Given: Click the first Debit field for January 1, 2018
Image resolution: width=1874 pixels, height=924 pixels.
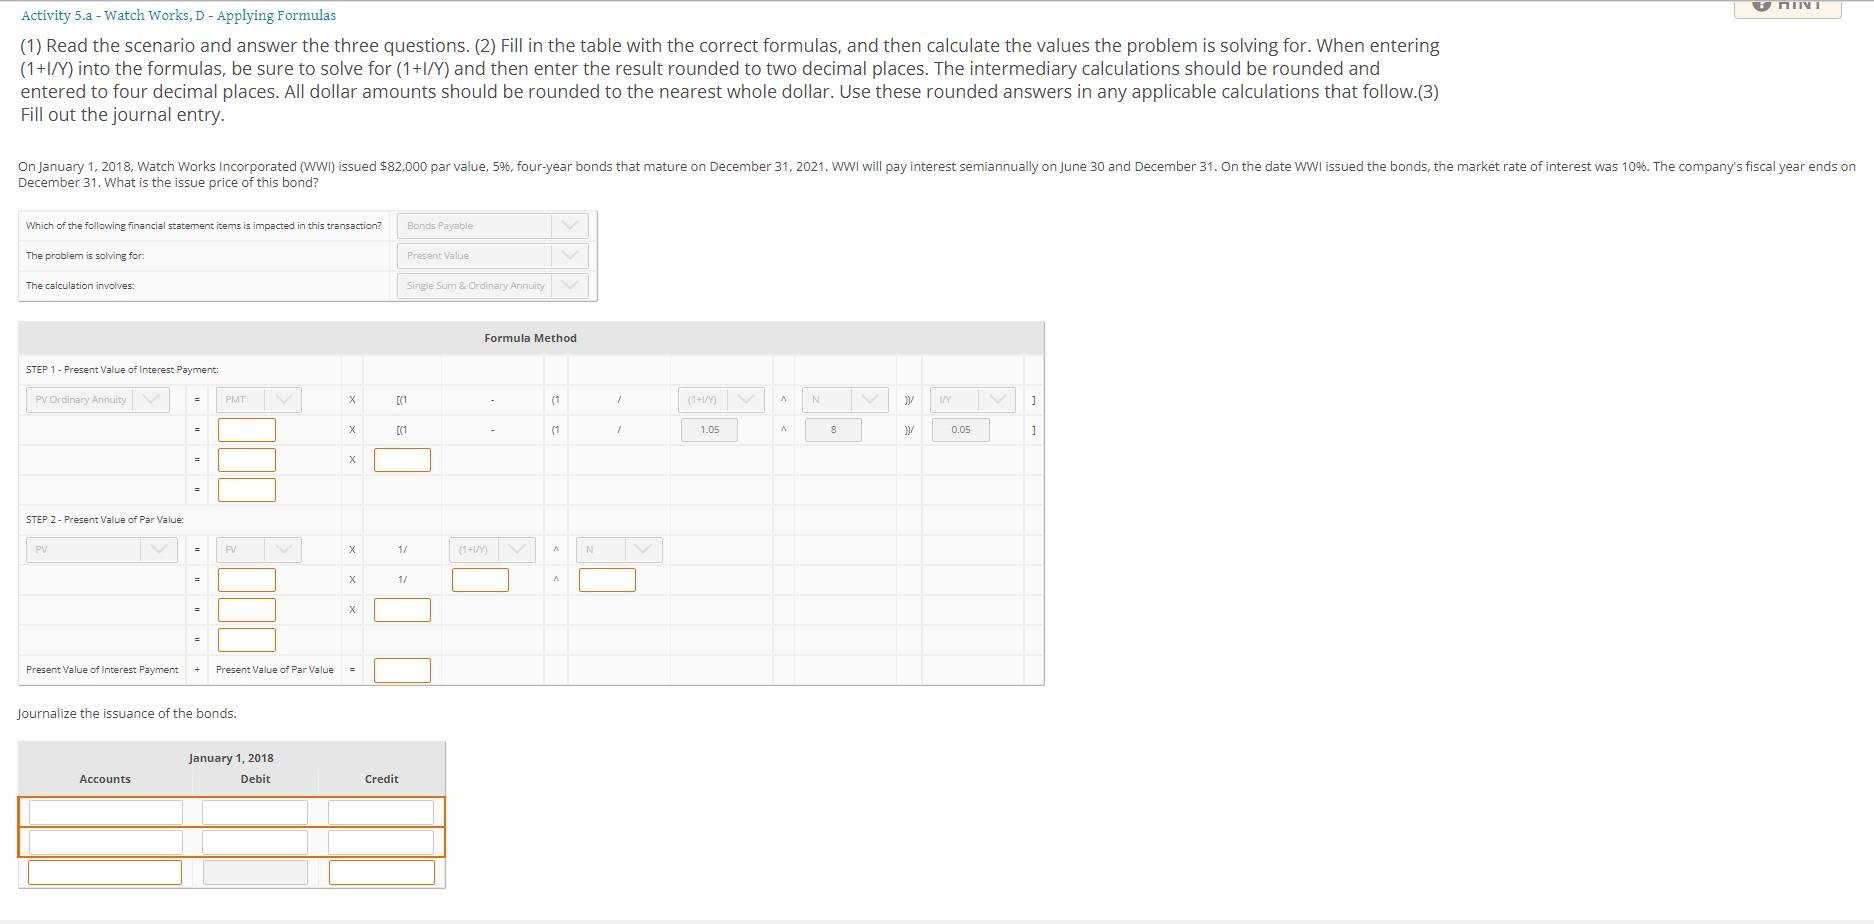Looking at the screenshot, I should (254, 811).
